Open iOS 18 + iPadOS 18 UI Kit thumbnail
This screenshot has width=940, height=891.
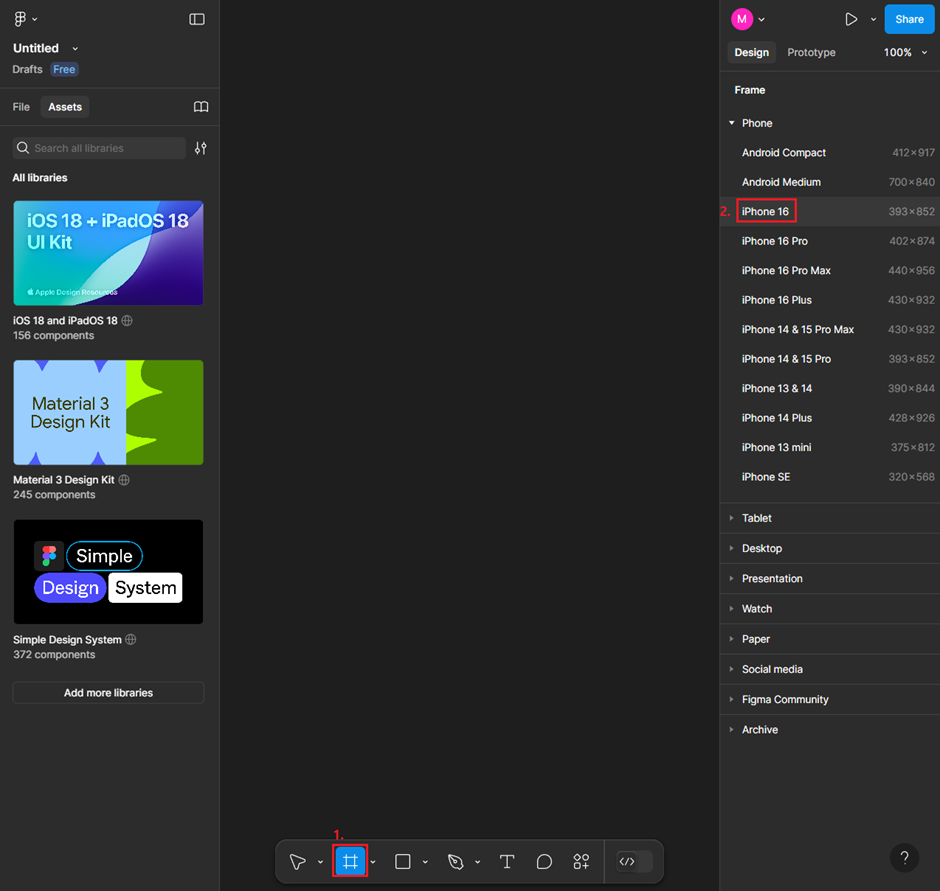click(x=109, y=253)
